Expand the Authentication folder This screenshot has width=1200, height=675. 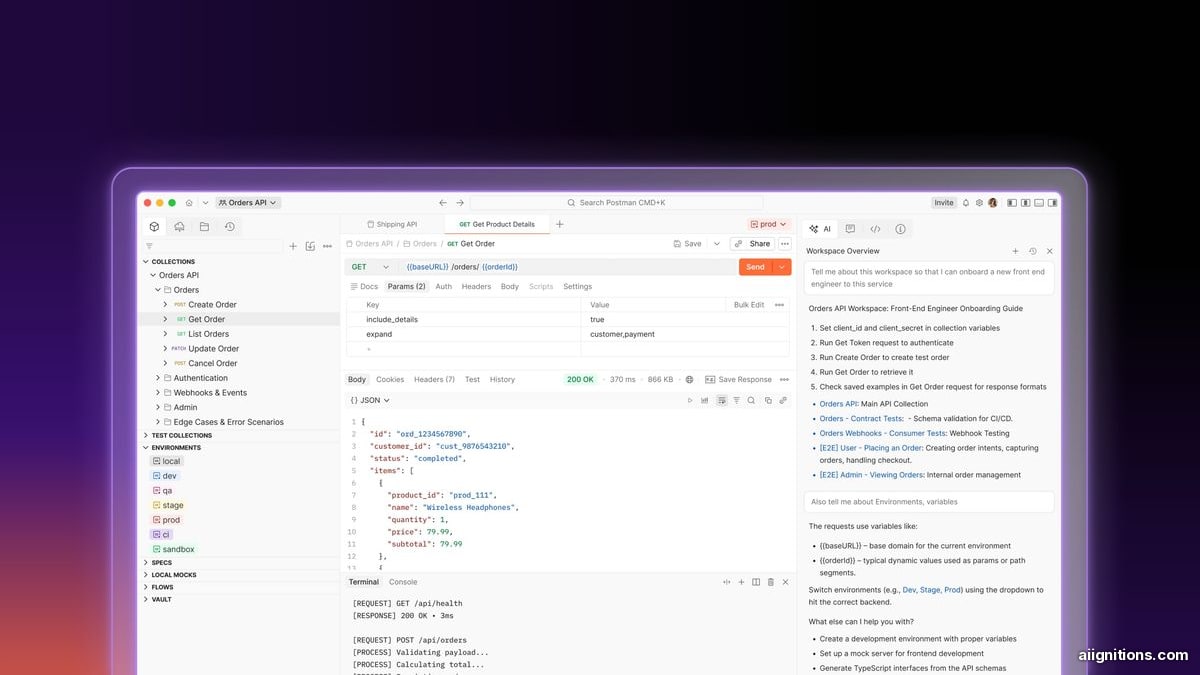(158, 378)
